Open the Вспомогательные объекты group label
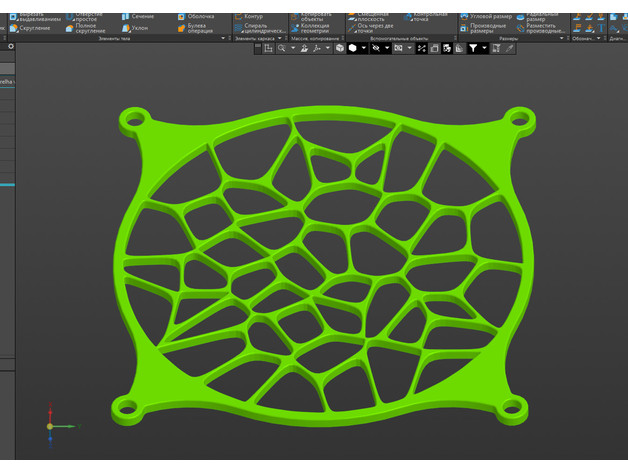Image resolution: width=628 pixels, height=472 pixels. (x=398, y=38)
